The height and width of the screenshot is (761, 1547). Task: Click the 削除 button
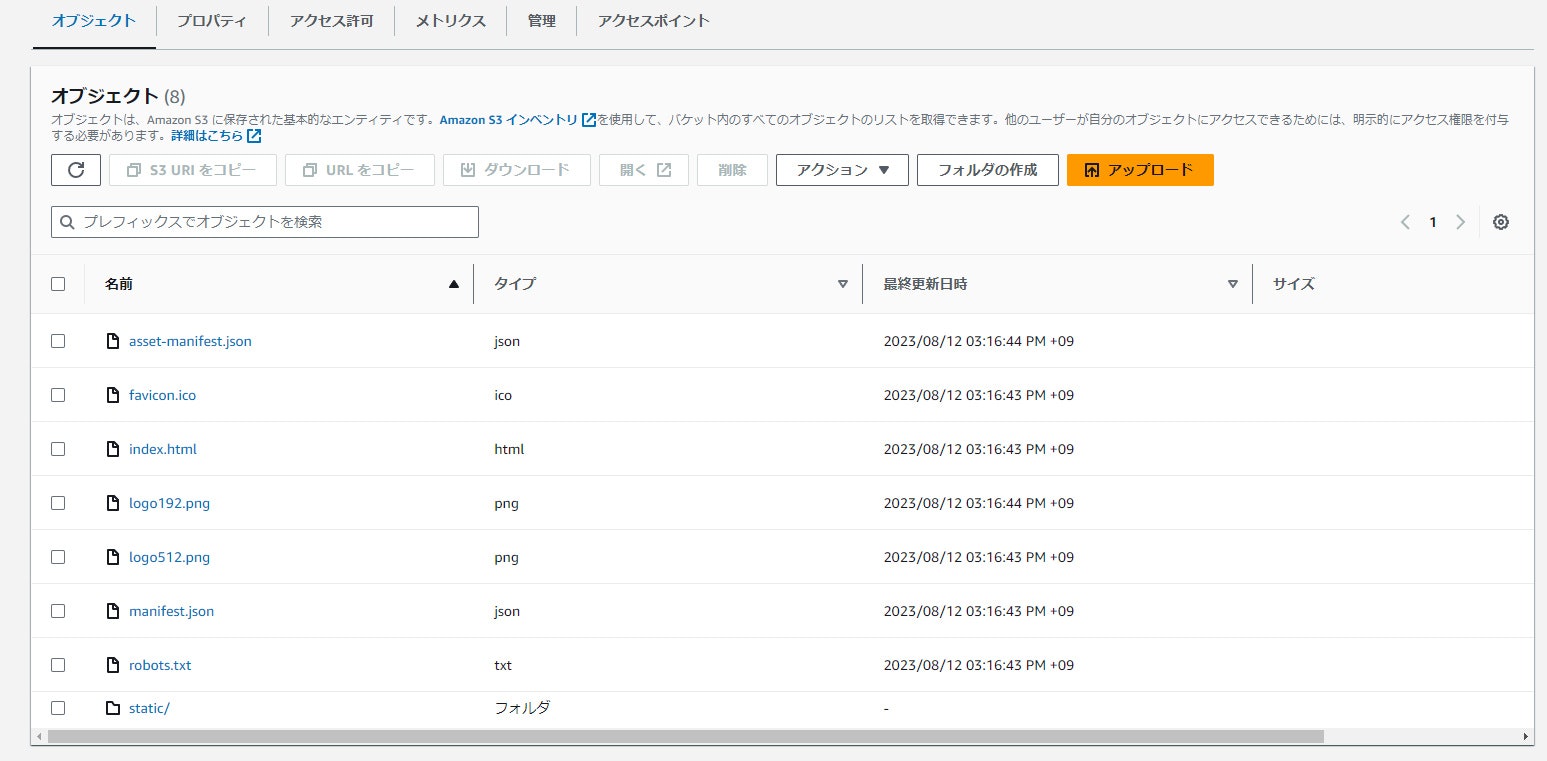point(732,170)
